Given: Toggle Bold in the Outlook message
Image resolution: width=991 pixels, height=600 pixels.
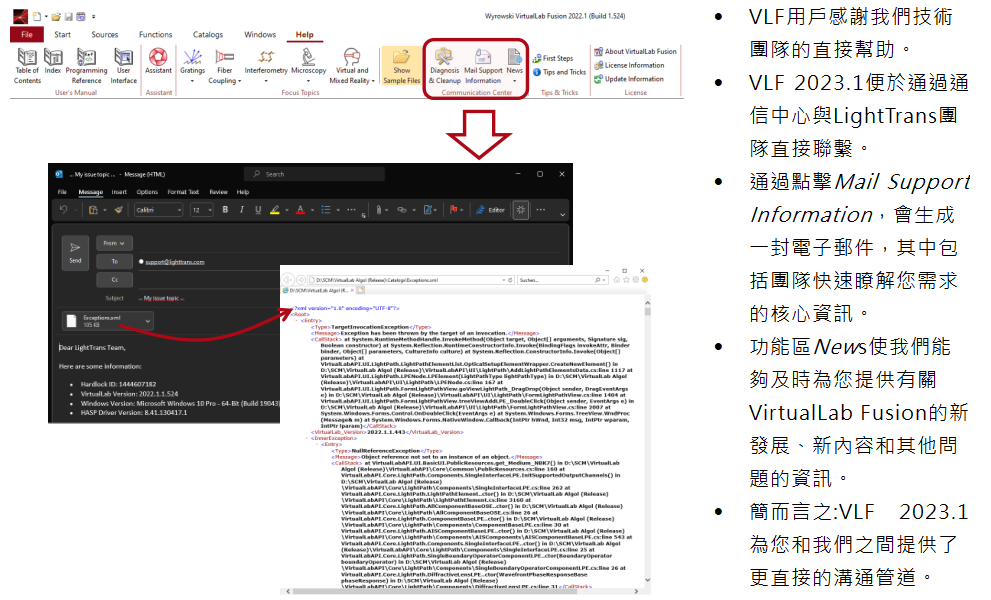Looking at the screenshot, I should pyautogui.click(x=225, y=210).
